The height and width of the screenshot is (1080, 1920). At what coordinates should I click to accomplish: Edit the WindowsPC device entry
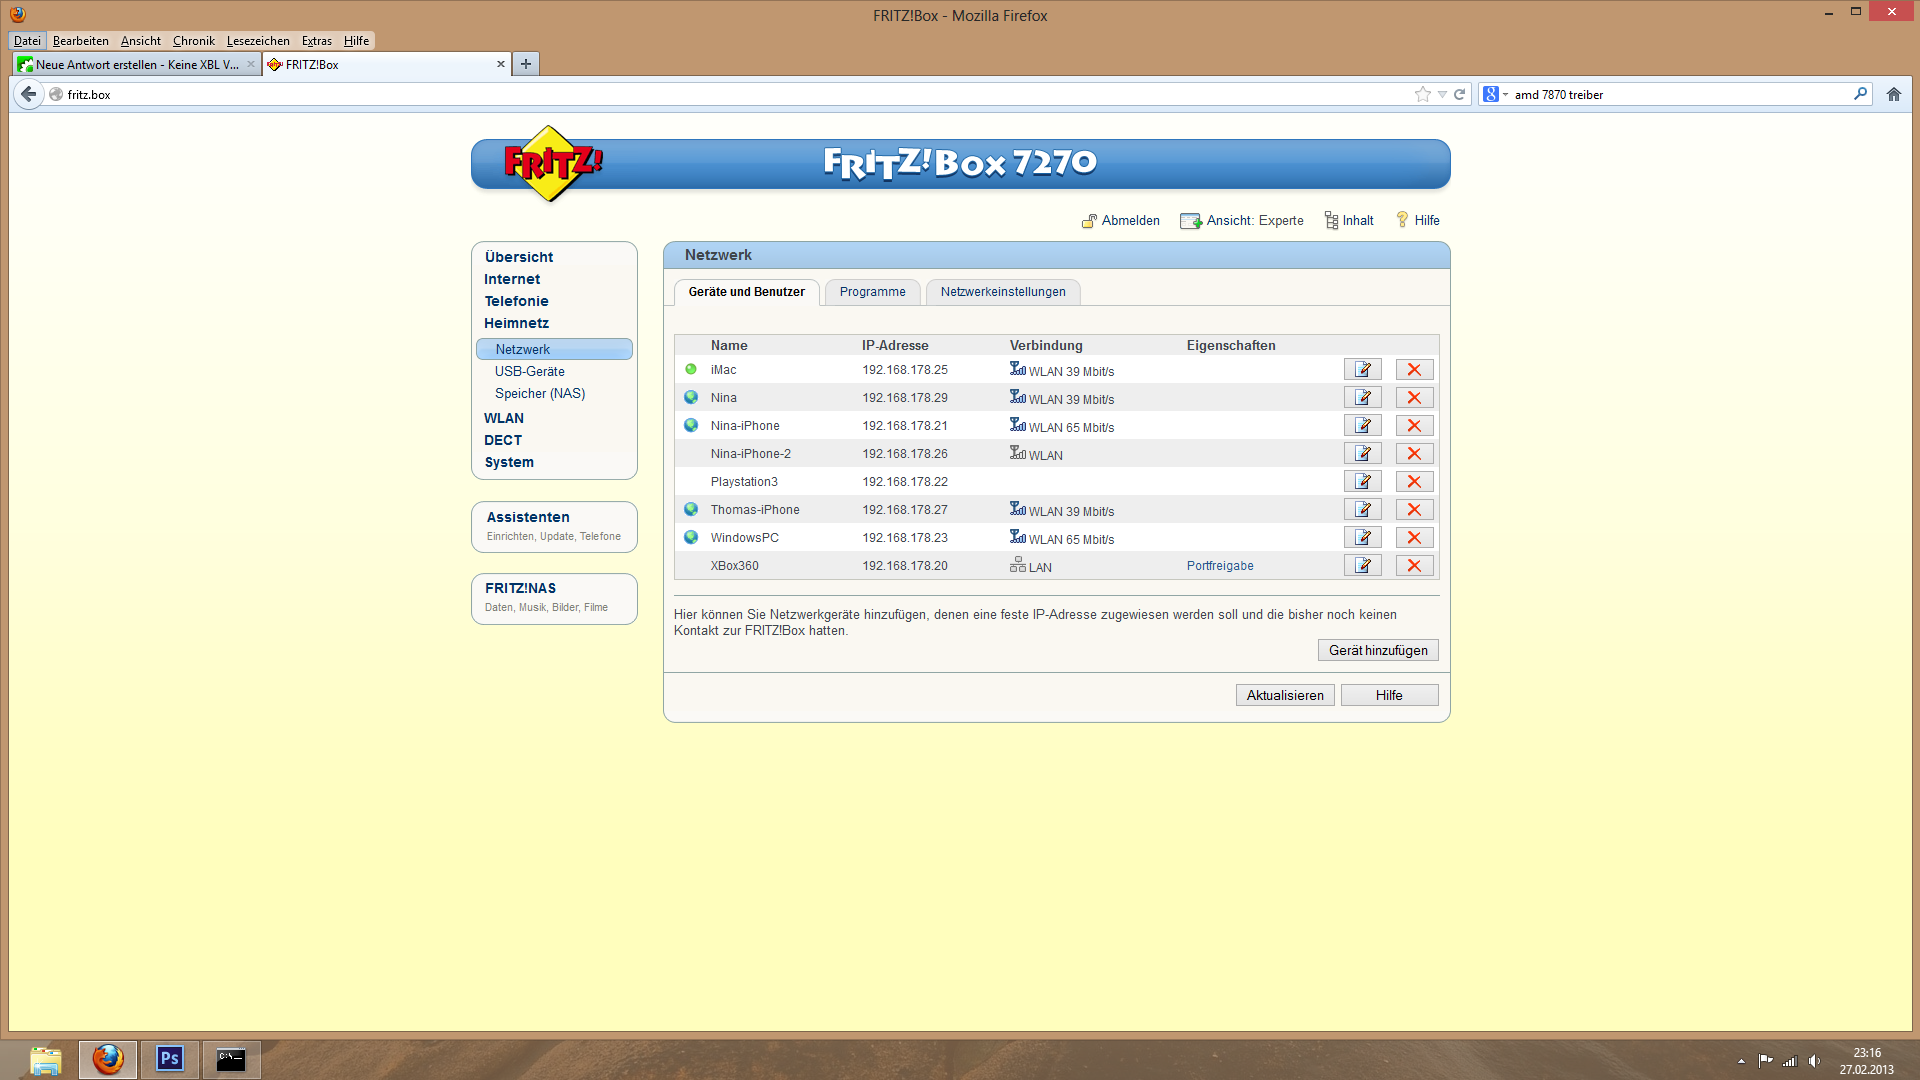[1362, 538]
